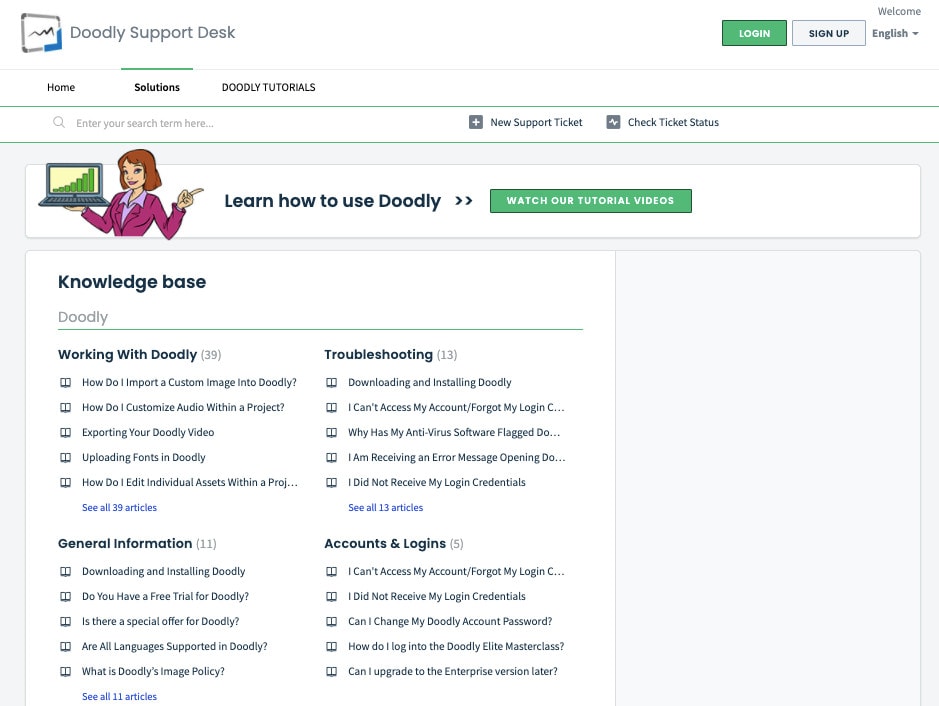Click the green LOGIN button
Image resolution: width=939 pixels, height=706 pixels.
[x=754, y=34]
